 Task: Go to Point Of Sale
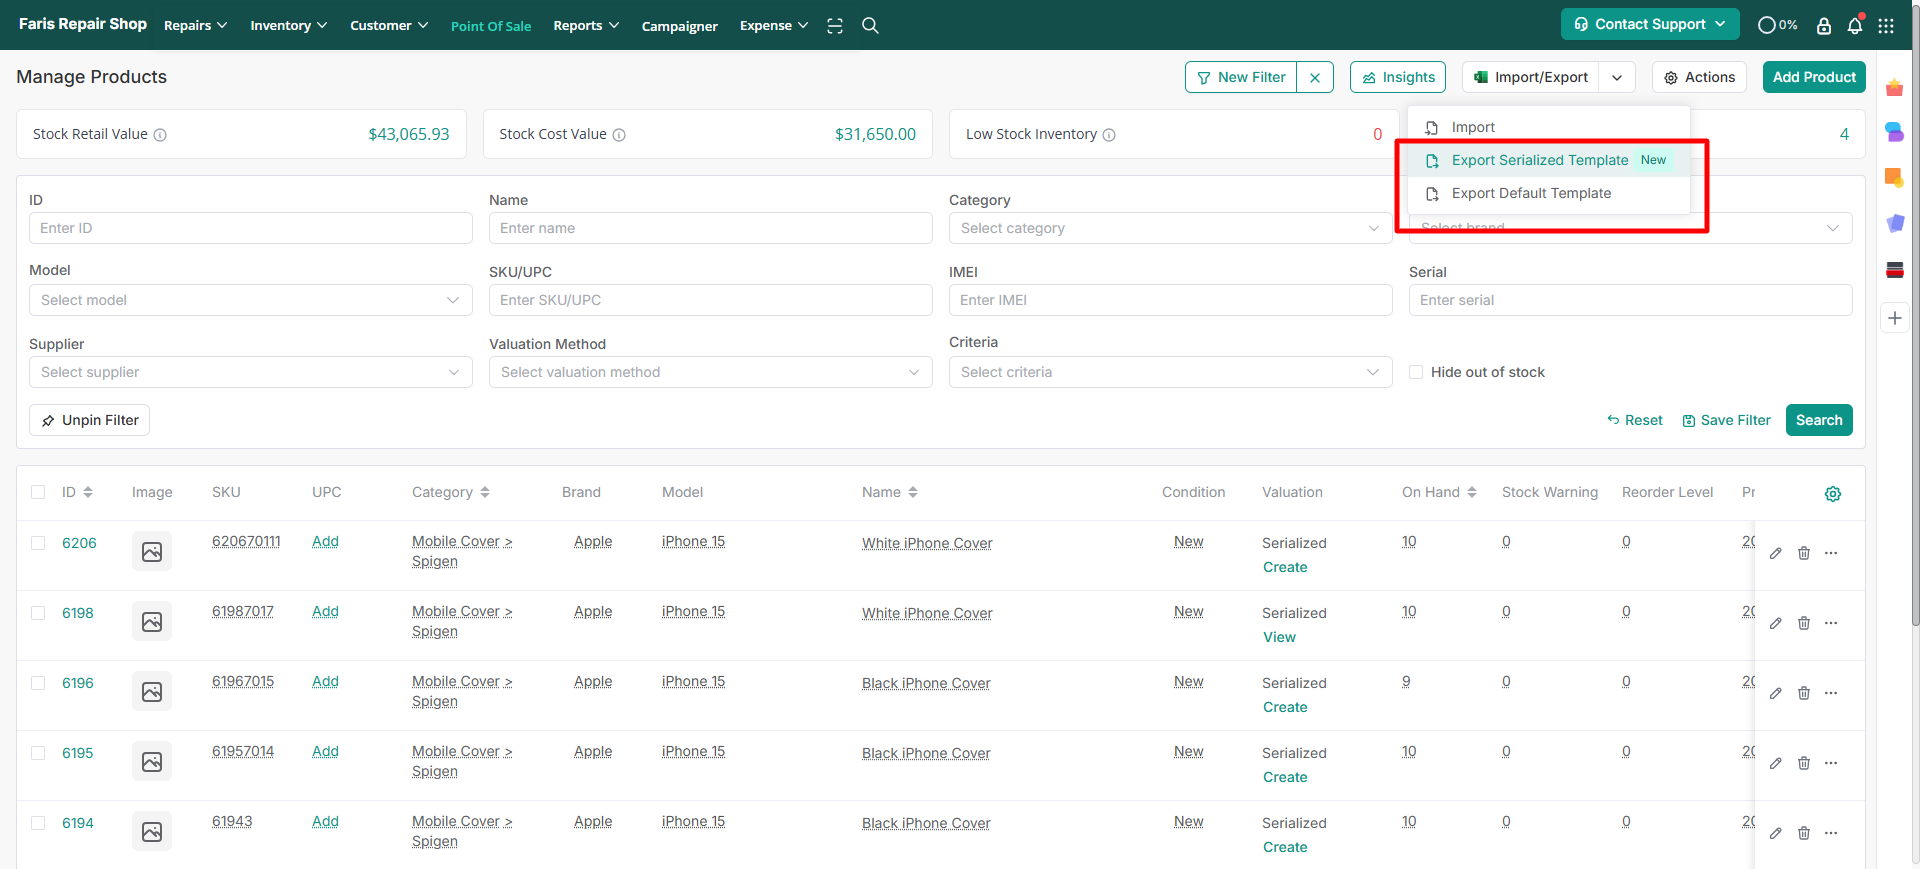pos(491,26)
